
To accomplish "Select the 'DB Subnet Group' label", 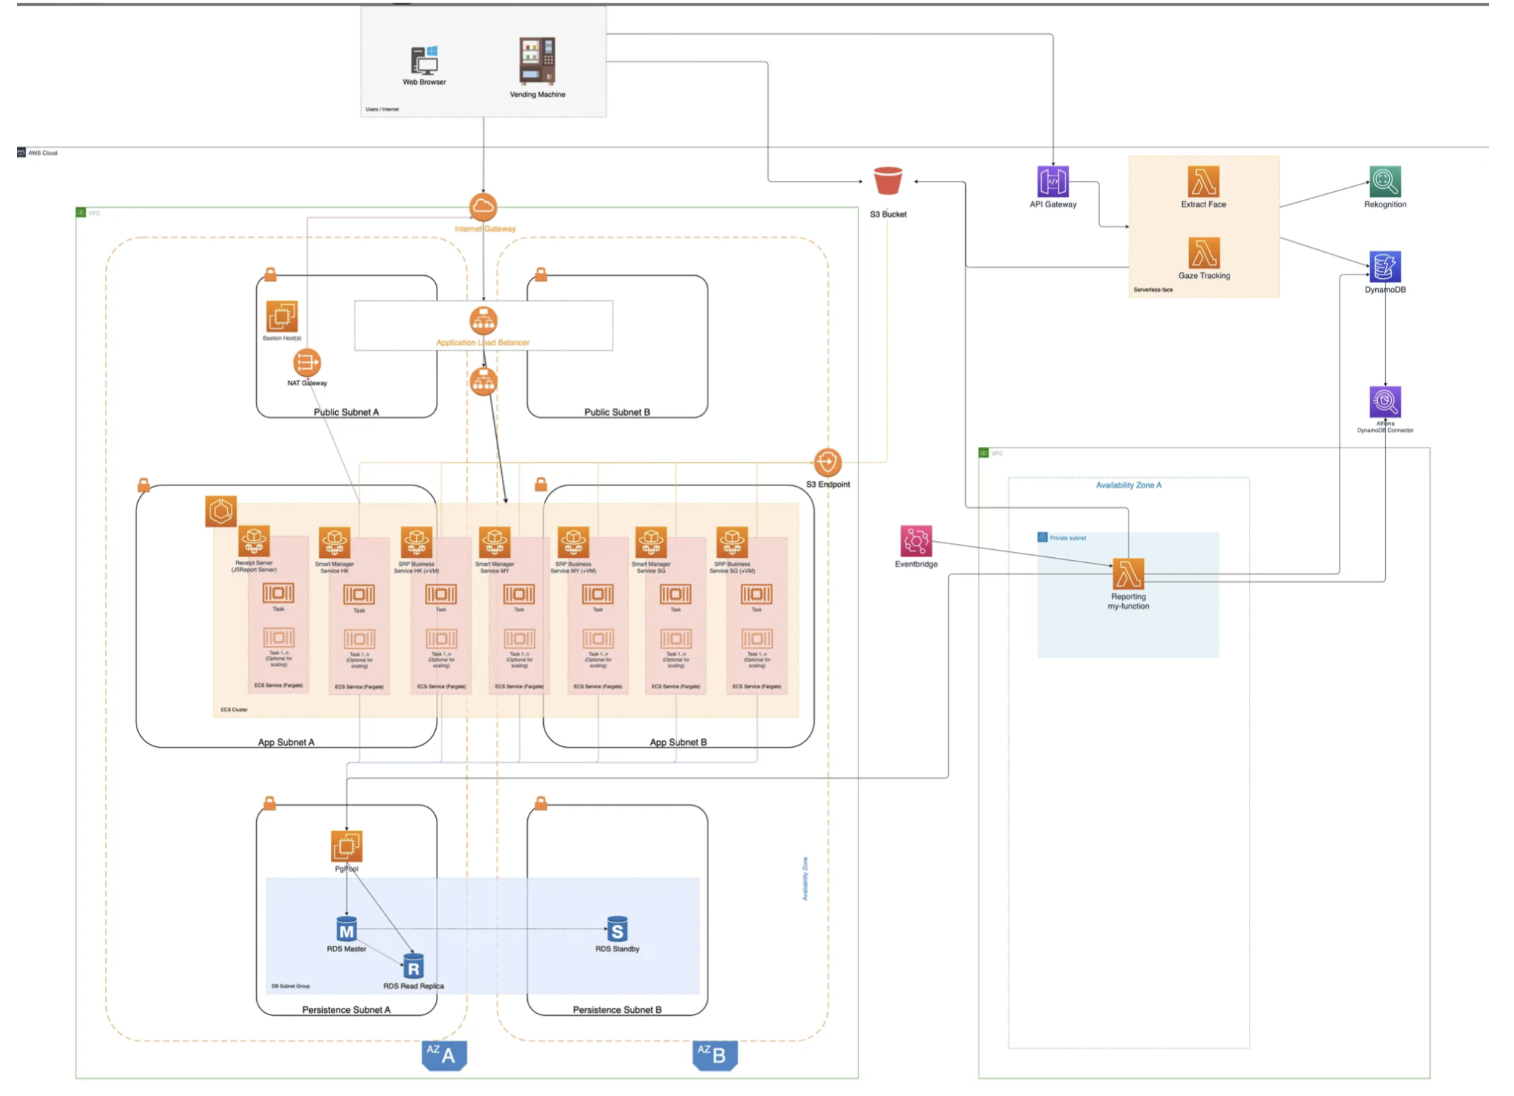I will click(x=290, y=986).
